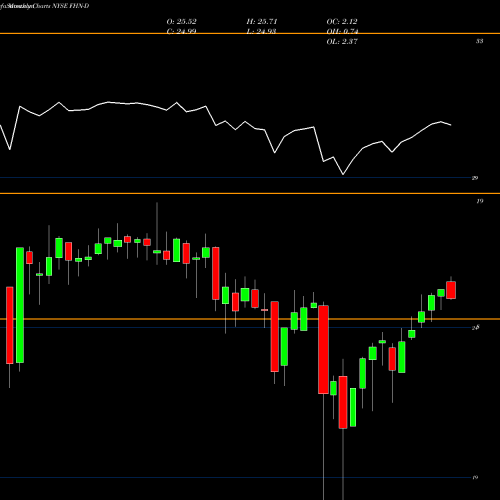
Task: Click the 29 axis label on the indicator panel
Action: coord(475,178)
